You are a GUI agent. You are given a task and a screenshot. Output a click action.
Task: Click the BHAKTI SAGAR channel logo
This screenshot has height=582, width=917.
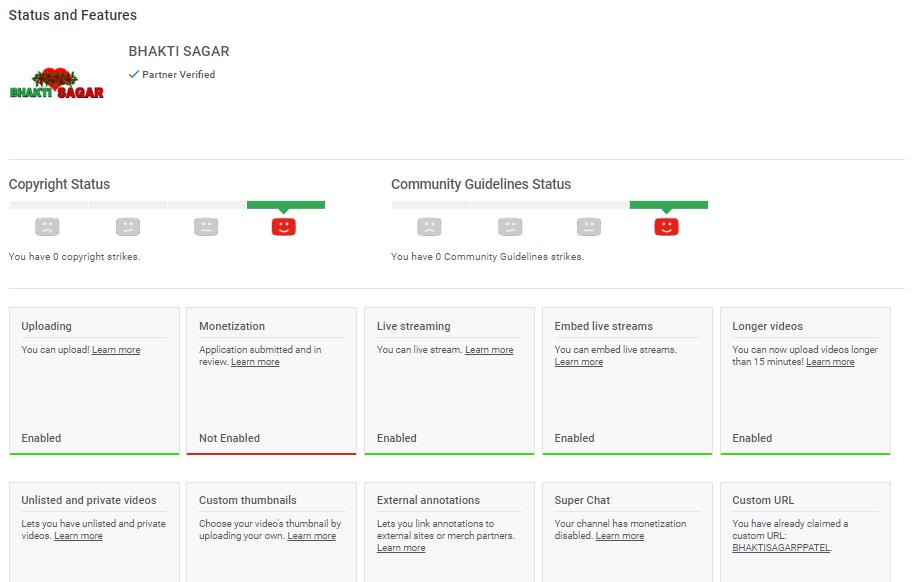pyautogui.click(x=57, y=83)
